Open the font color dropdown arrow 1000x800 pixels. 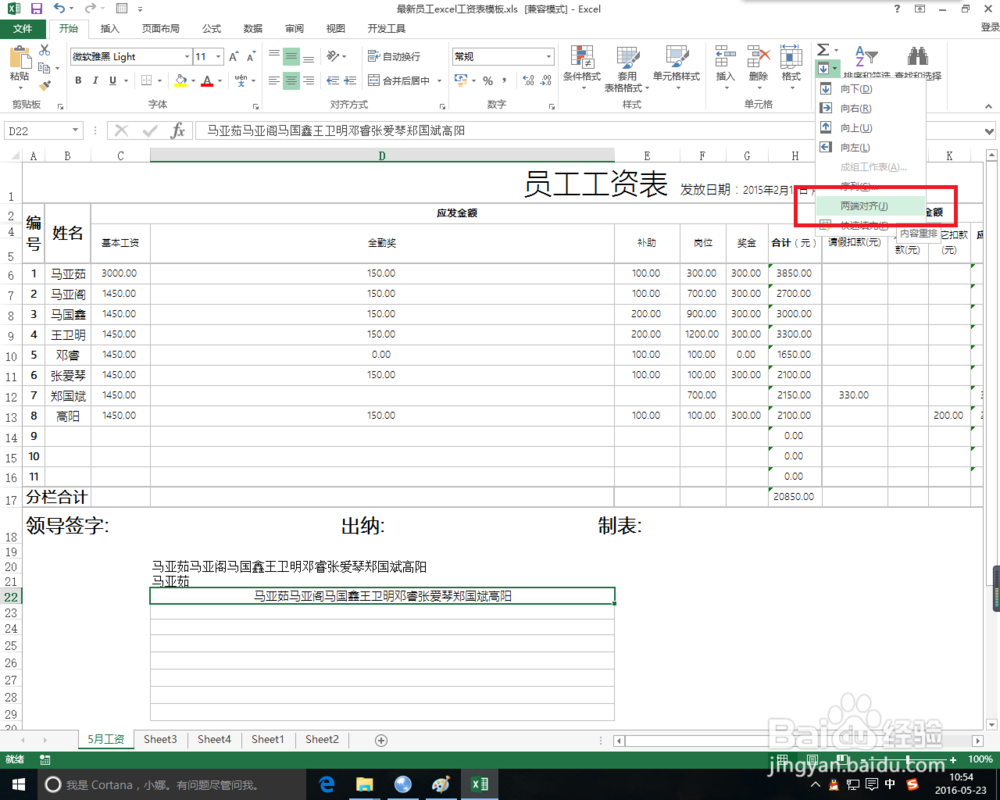click(x=220, y=80)
